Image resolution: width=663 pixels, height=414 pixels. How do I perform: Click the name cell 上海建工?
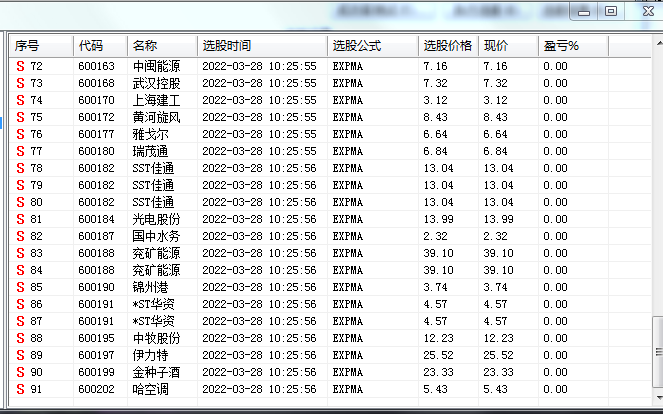156,100
